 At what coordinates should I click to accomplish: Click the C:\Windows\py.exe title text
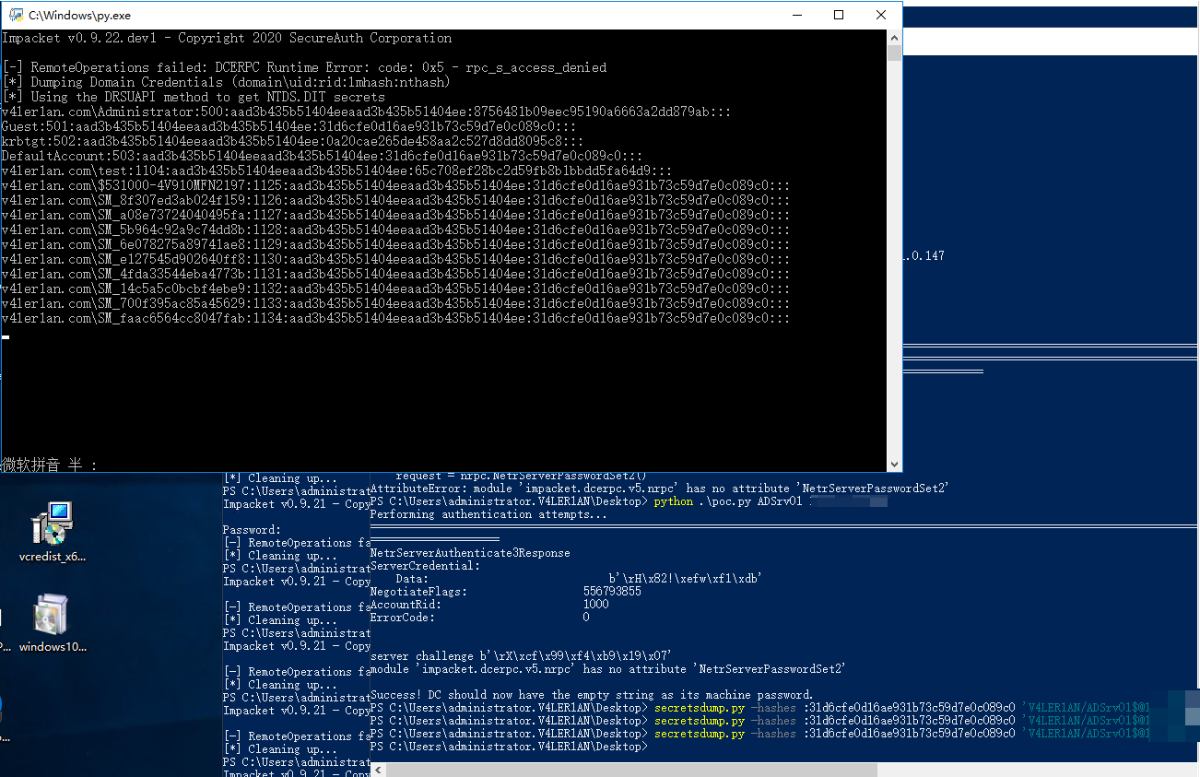click(79, 16)
